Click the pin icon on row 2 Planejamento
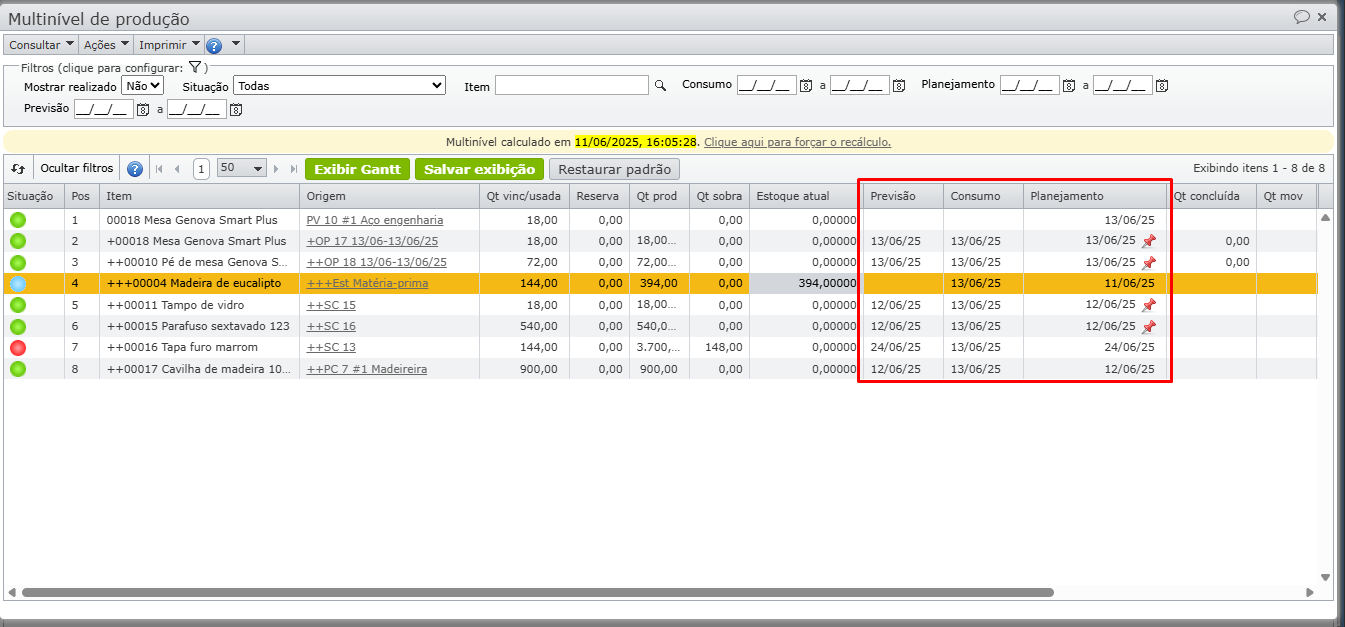Viewport: 1345px width, 627px height. pyautogui.click(x=1148, y=241)
